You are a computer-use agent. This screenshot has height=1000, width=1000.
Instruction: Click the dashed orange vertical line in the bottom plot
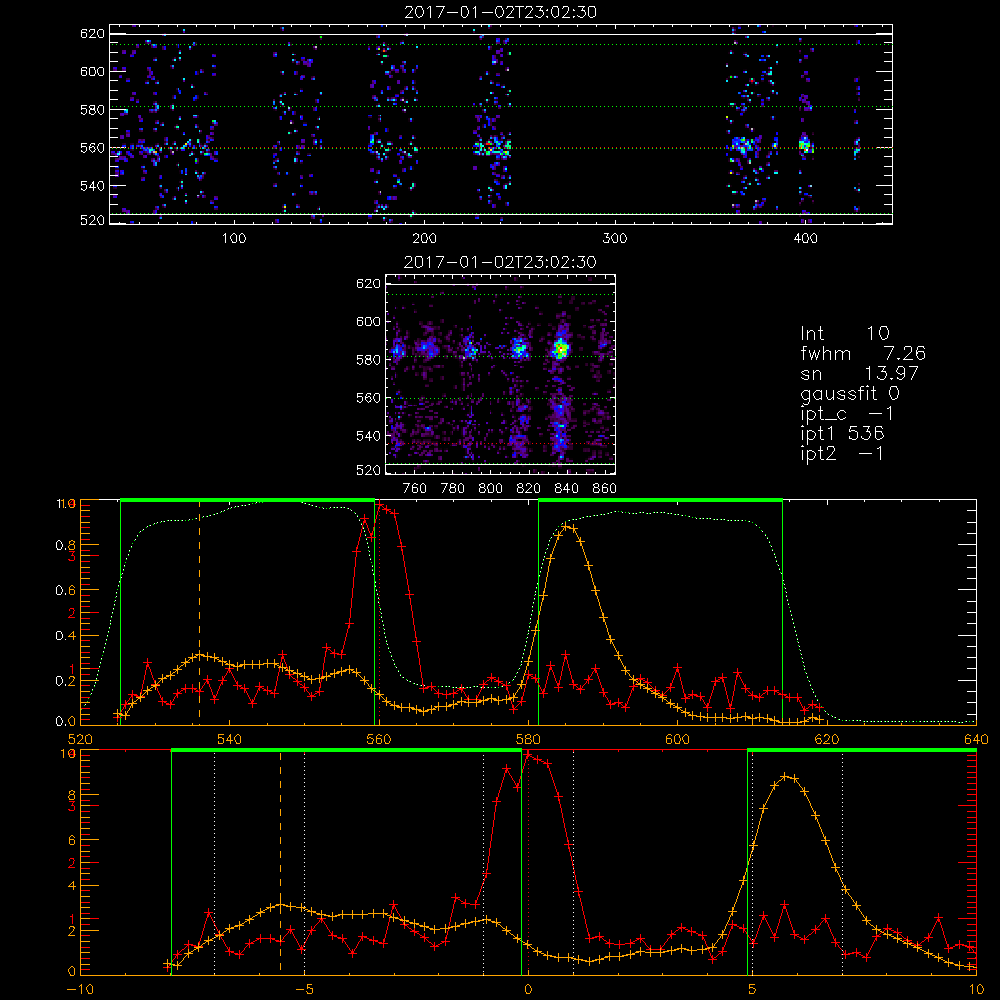click(x=281, y=862)
